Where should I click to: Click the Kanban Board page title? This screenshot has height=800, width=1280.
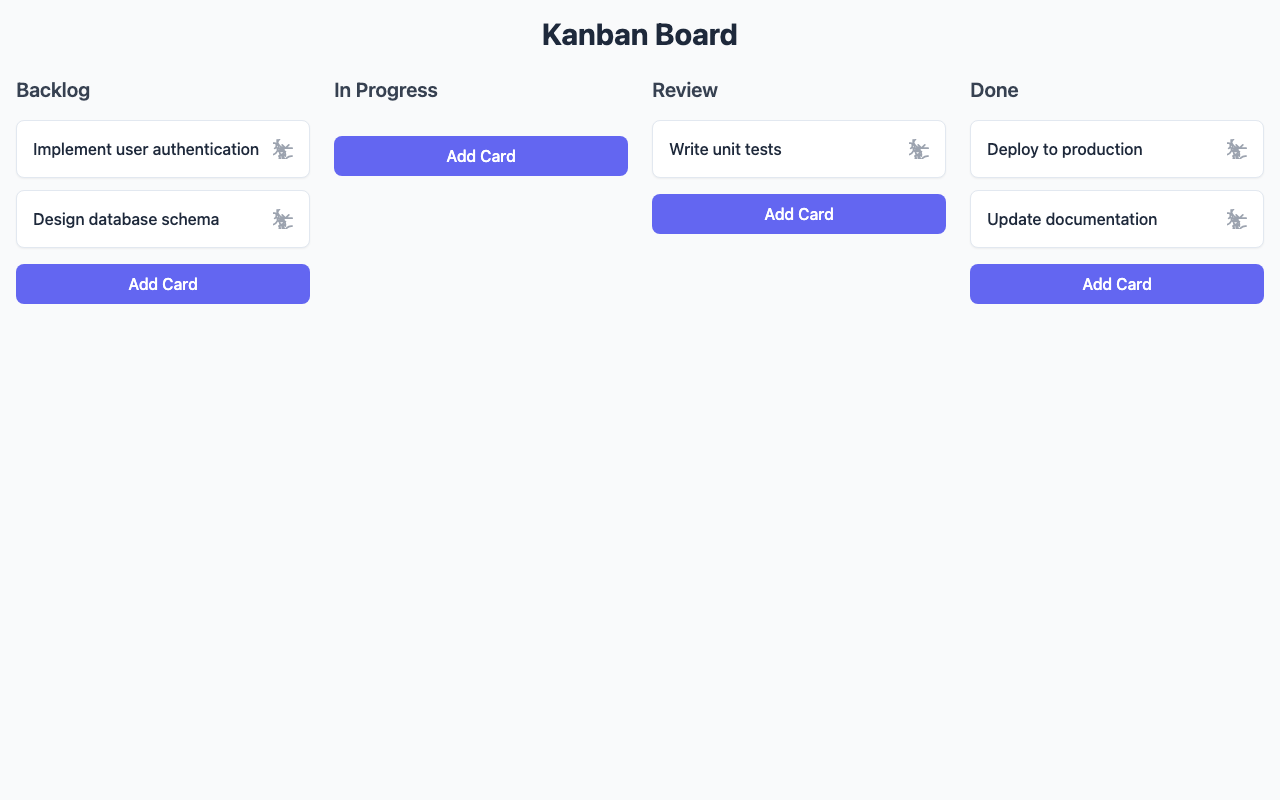click(640, 34)
